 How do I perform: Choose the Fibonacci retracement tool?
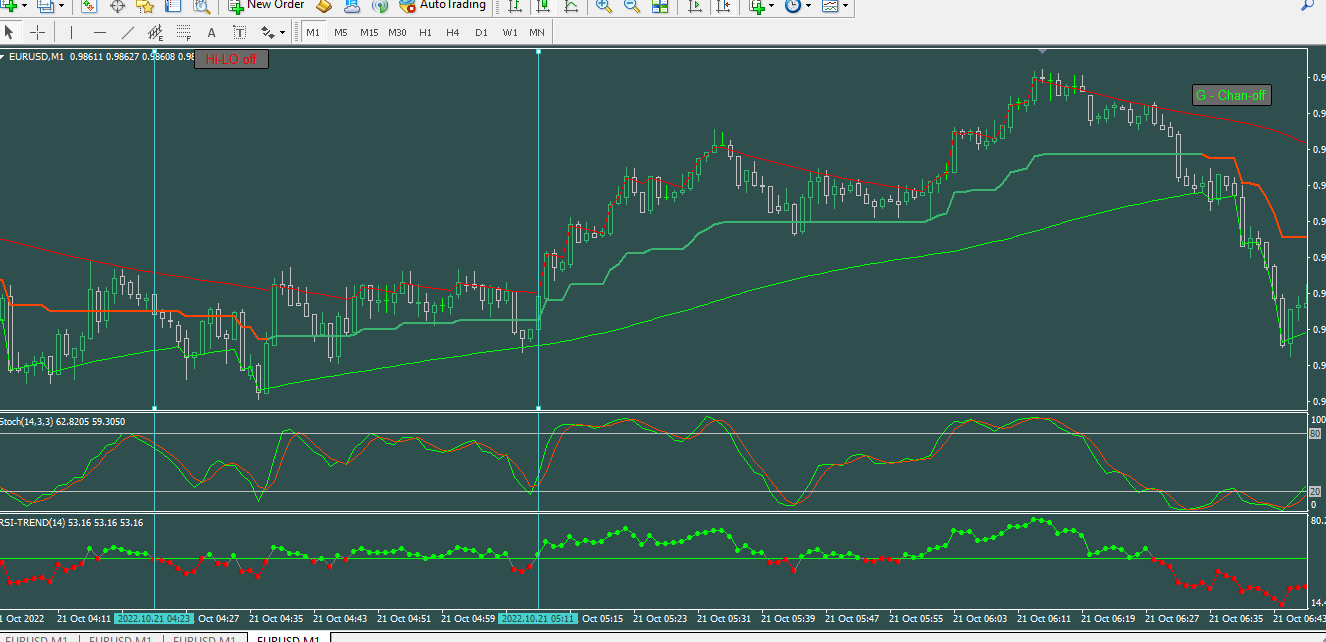point(183,32)
